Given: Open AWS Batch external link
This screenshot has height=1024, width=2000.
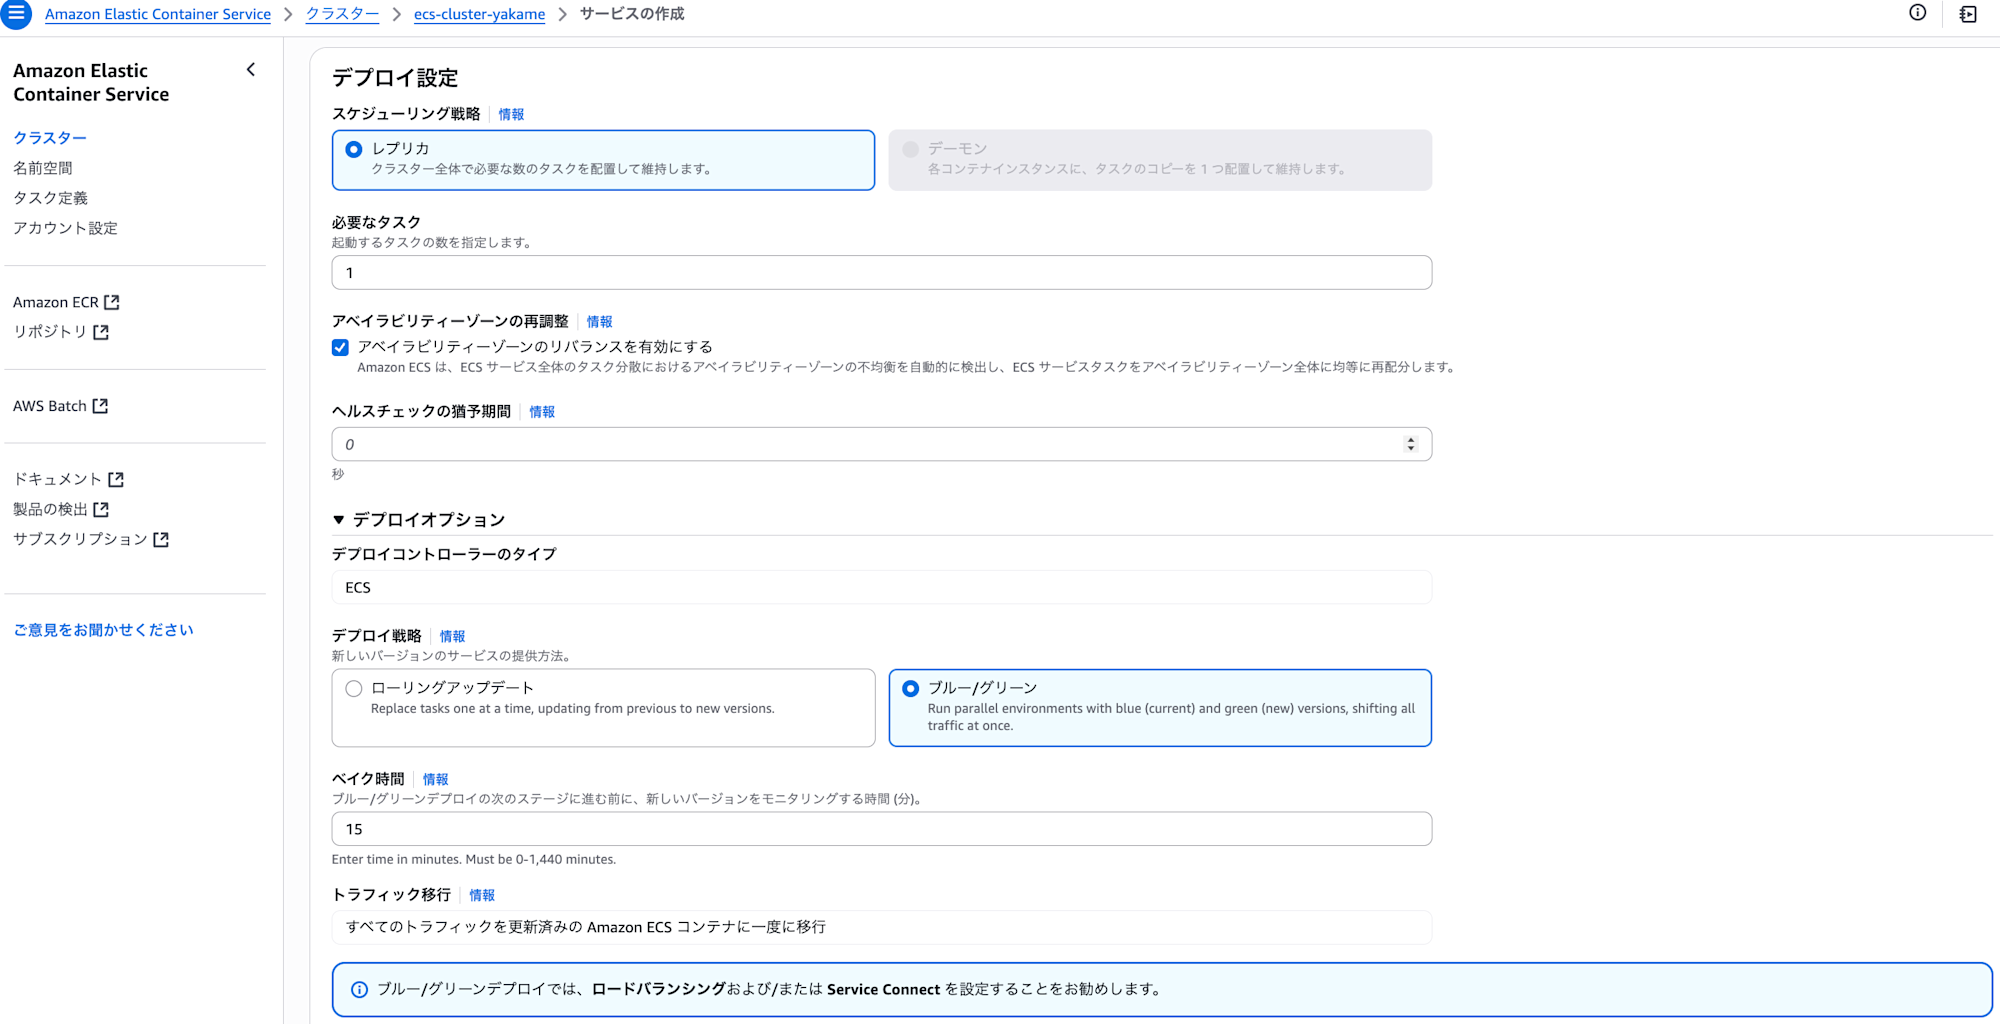Looking at the screenshot, I should pos(60,406).
